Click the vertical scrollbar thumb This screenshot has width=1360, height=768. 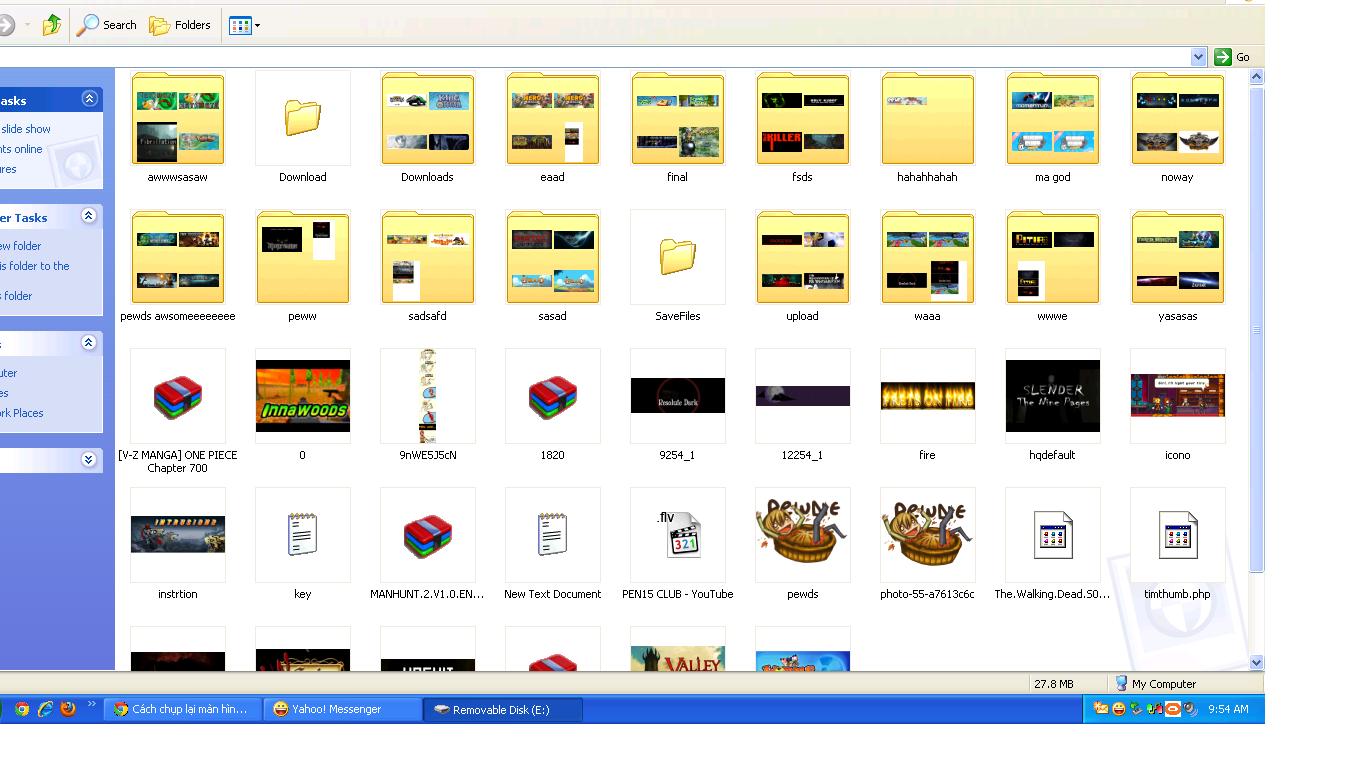1257,329
